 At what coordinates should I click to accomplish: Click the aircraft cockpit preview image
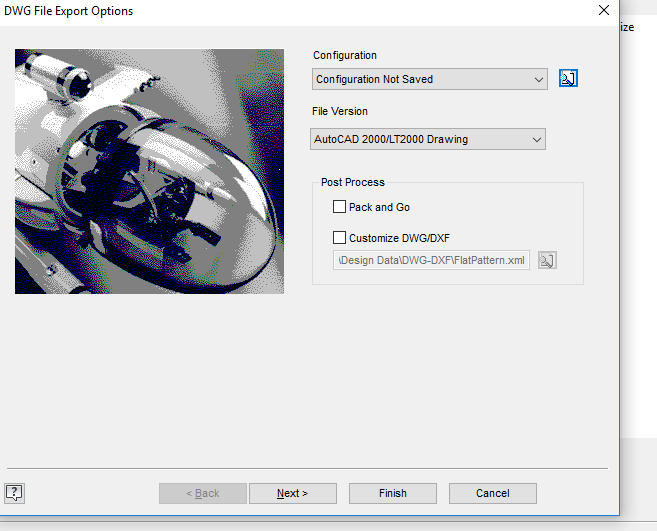pos(149,171)
